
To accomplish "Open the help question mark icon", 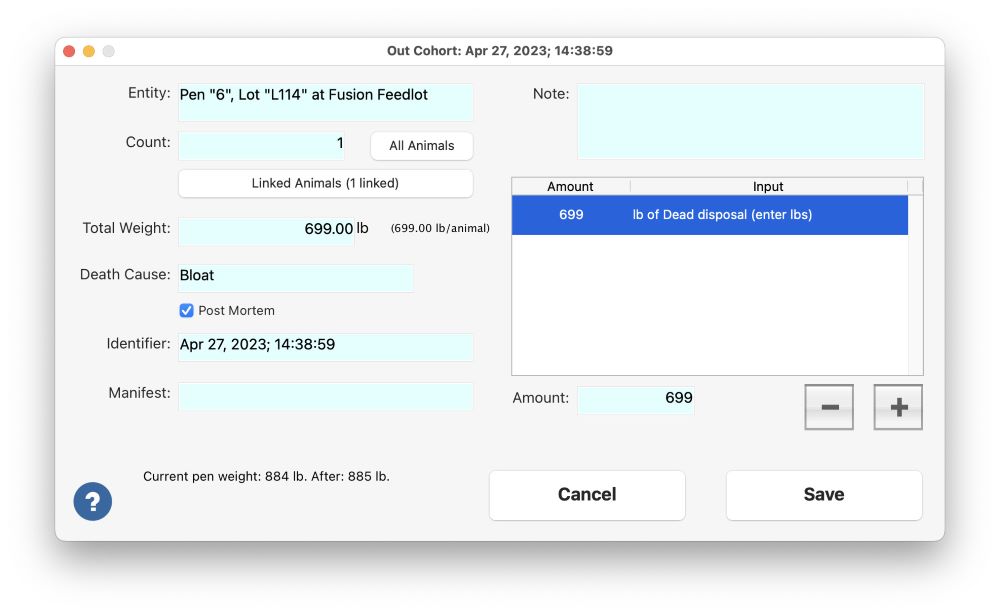I will [x=92, y=501].
